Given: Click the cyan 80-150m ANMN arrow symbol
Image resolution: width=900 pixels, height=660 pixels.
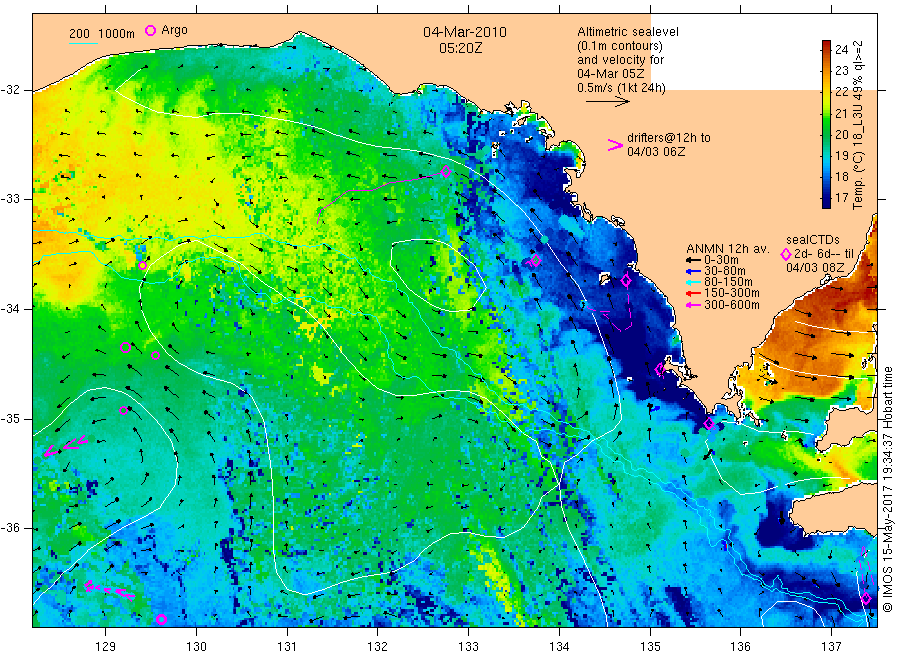Looking at the screenshot, I should pyautogui.click(x=693, y=282).
